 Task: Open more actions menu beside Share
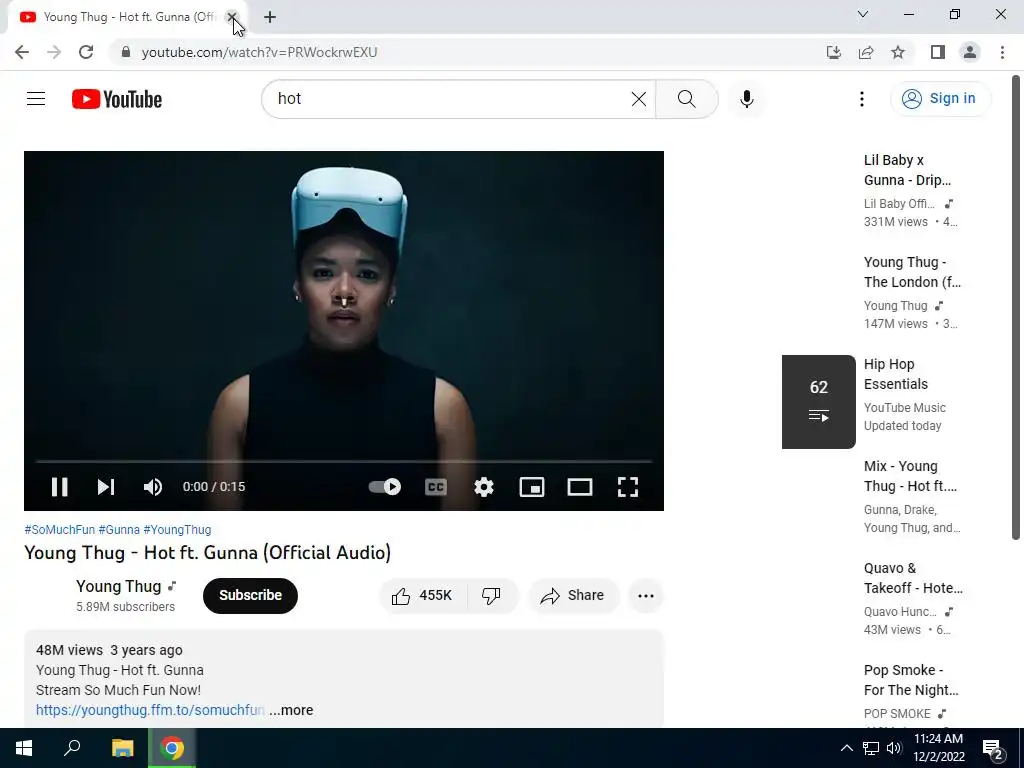[x=646, y=596]
